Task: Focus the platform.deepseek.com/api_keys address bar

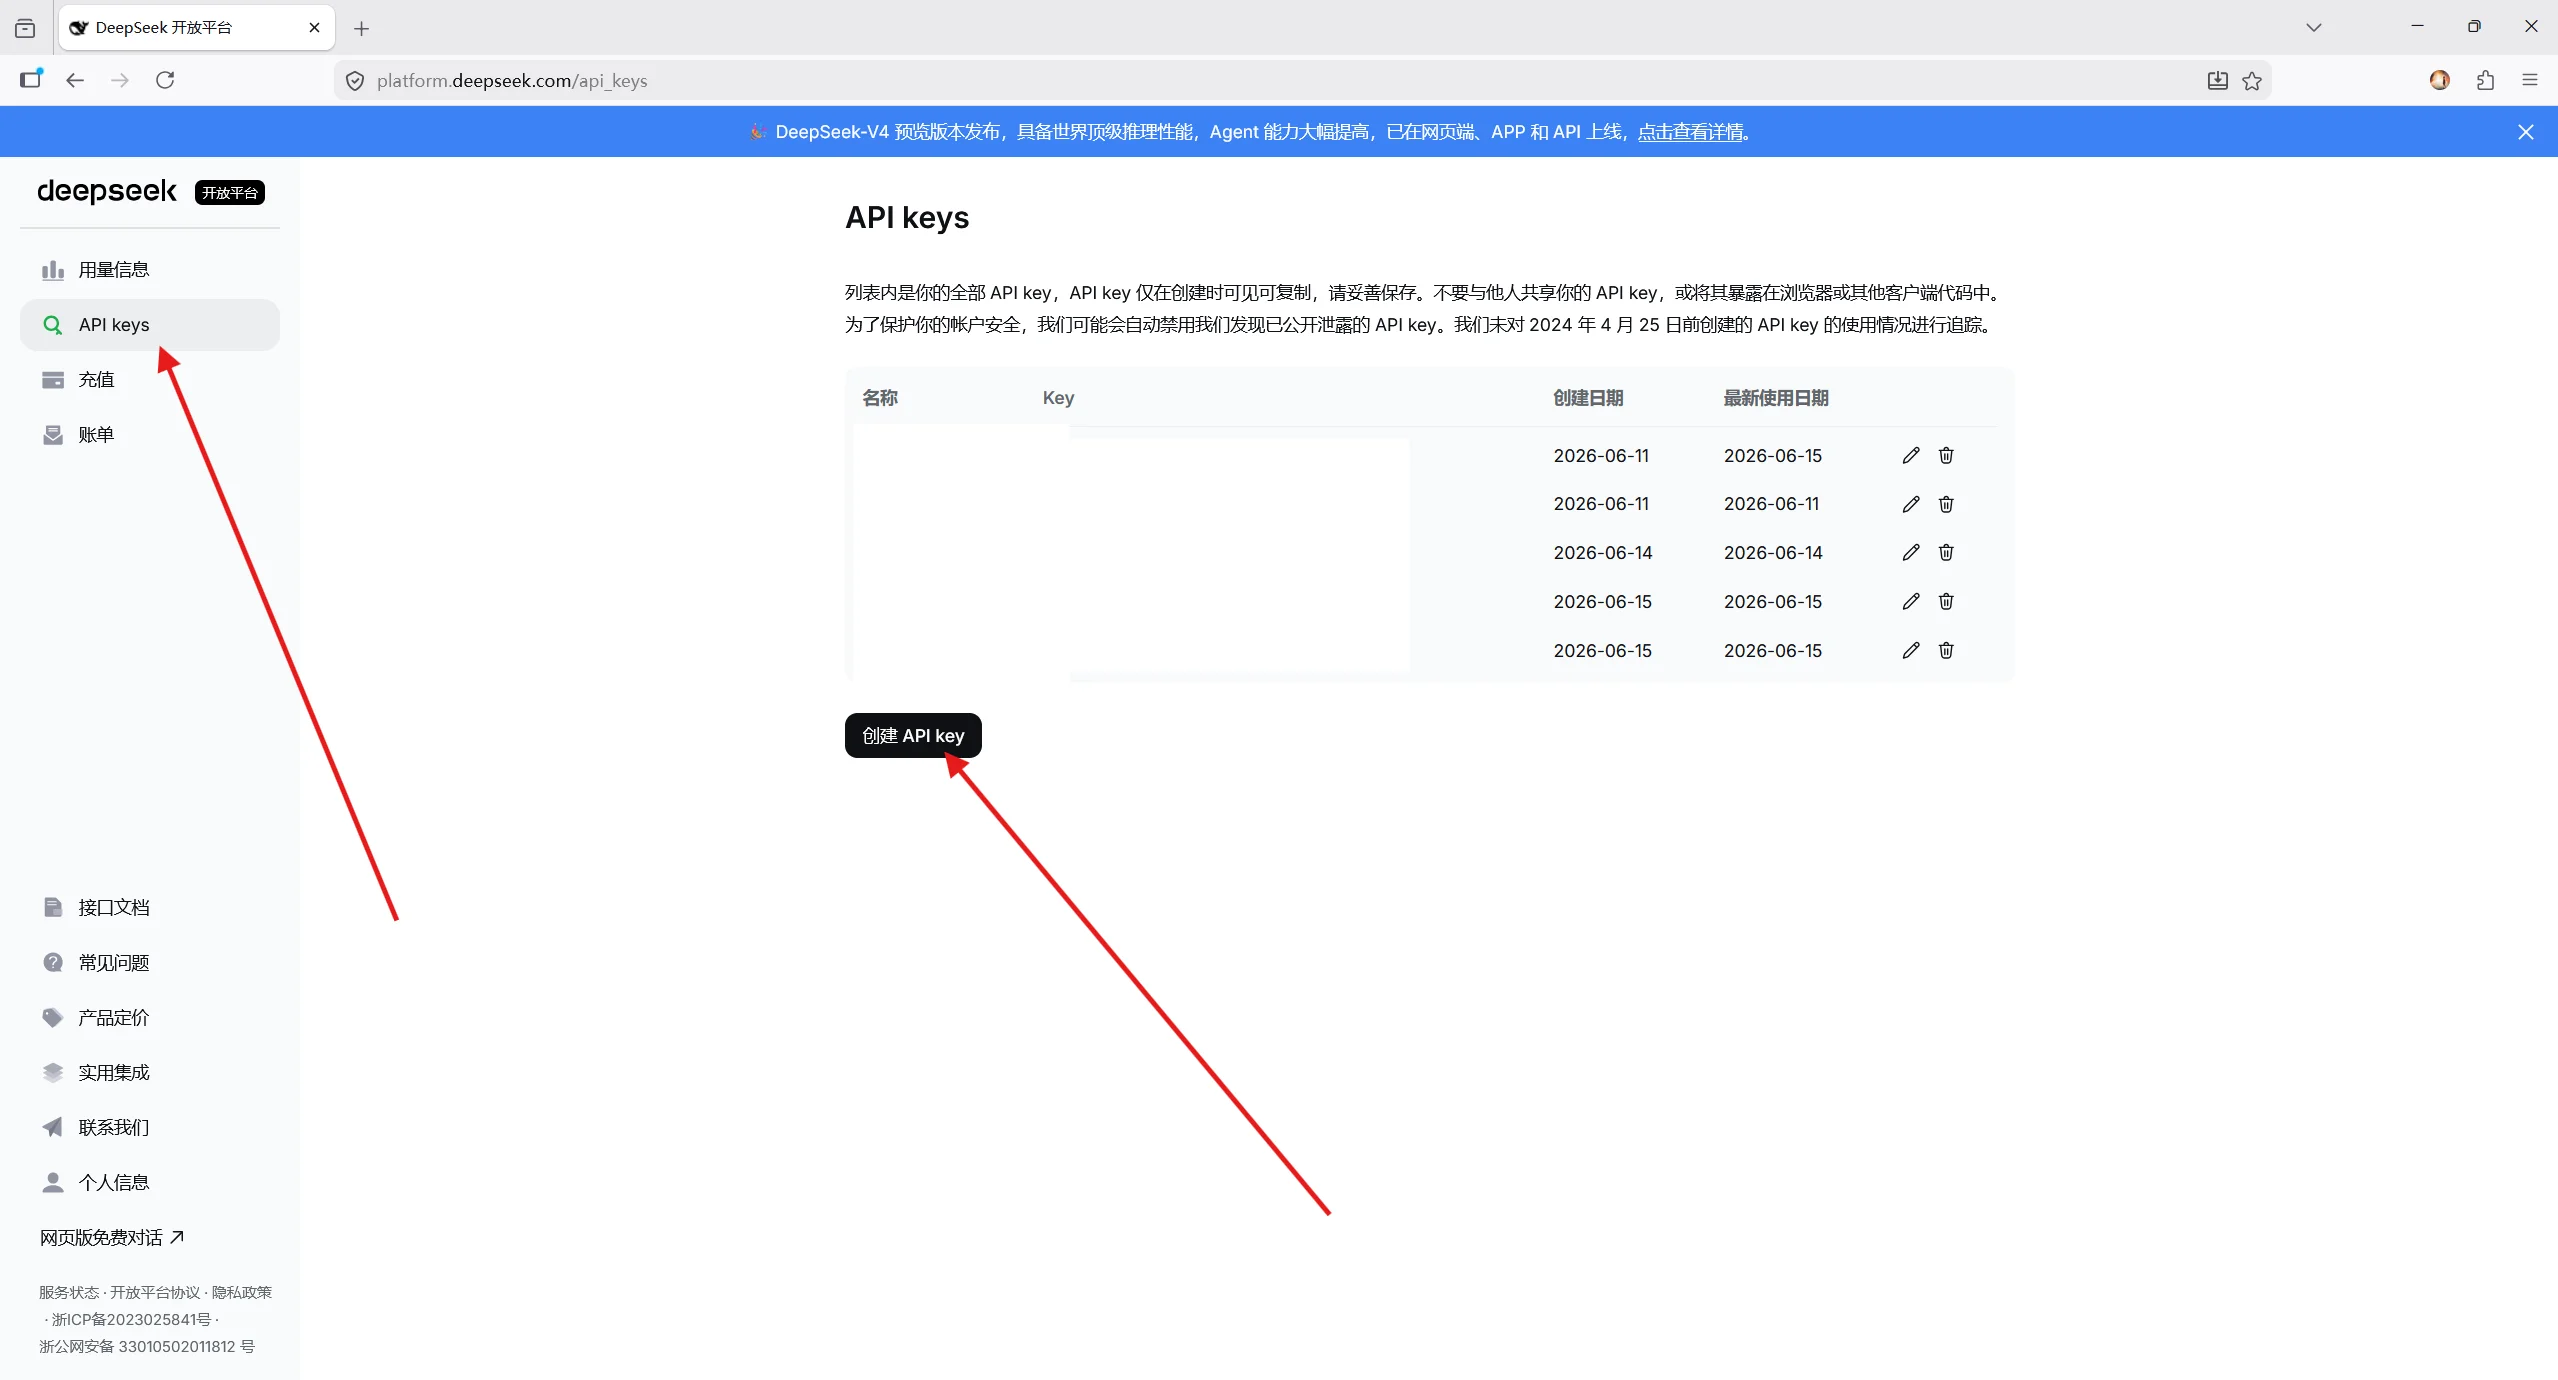Action: (1302, 81)
